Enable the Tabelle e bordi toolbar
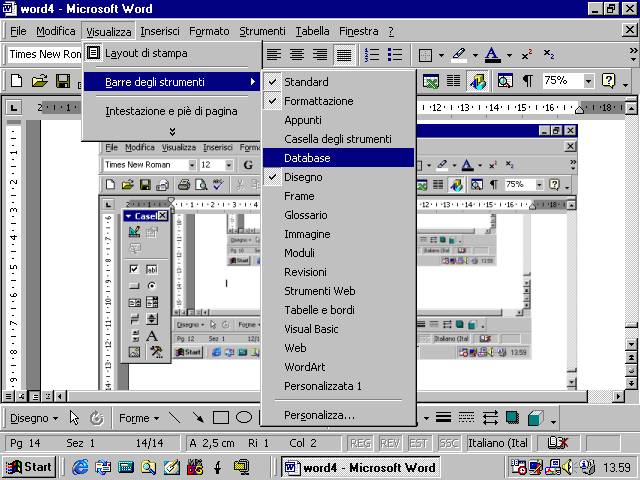Image resolution: width=640 pixels, height=480 pixels. pos(338,310)
